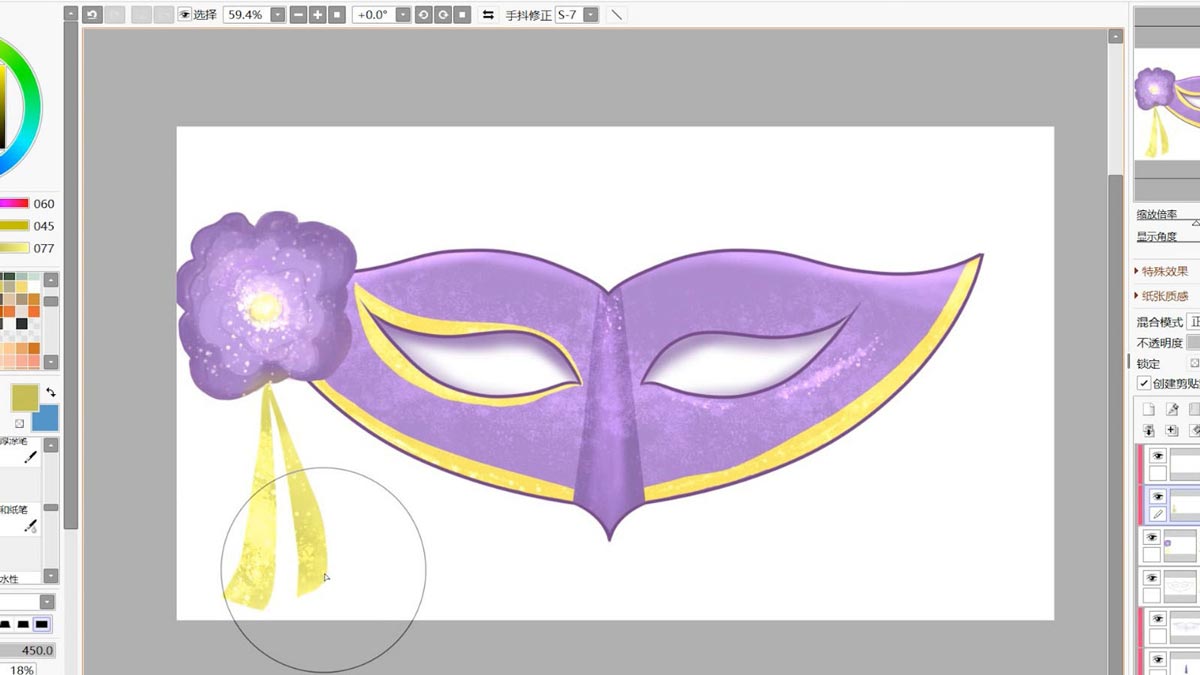Select the olive-yellow foreground color swatch
The height and width of the screenshot is (675, 1200).
(x=25, y=397)
